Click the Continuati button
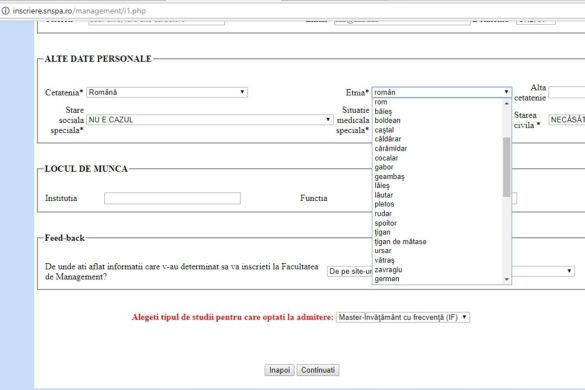This screenshot has width=585, height=390. [x=318, y=370]
